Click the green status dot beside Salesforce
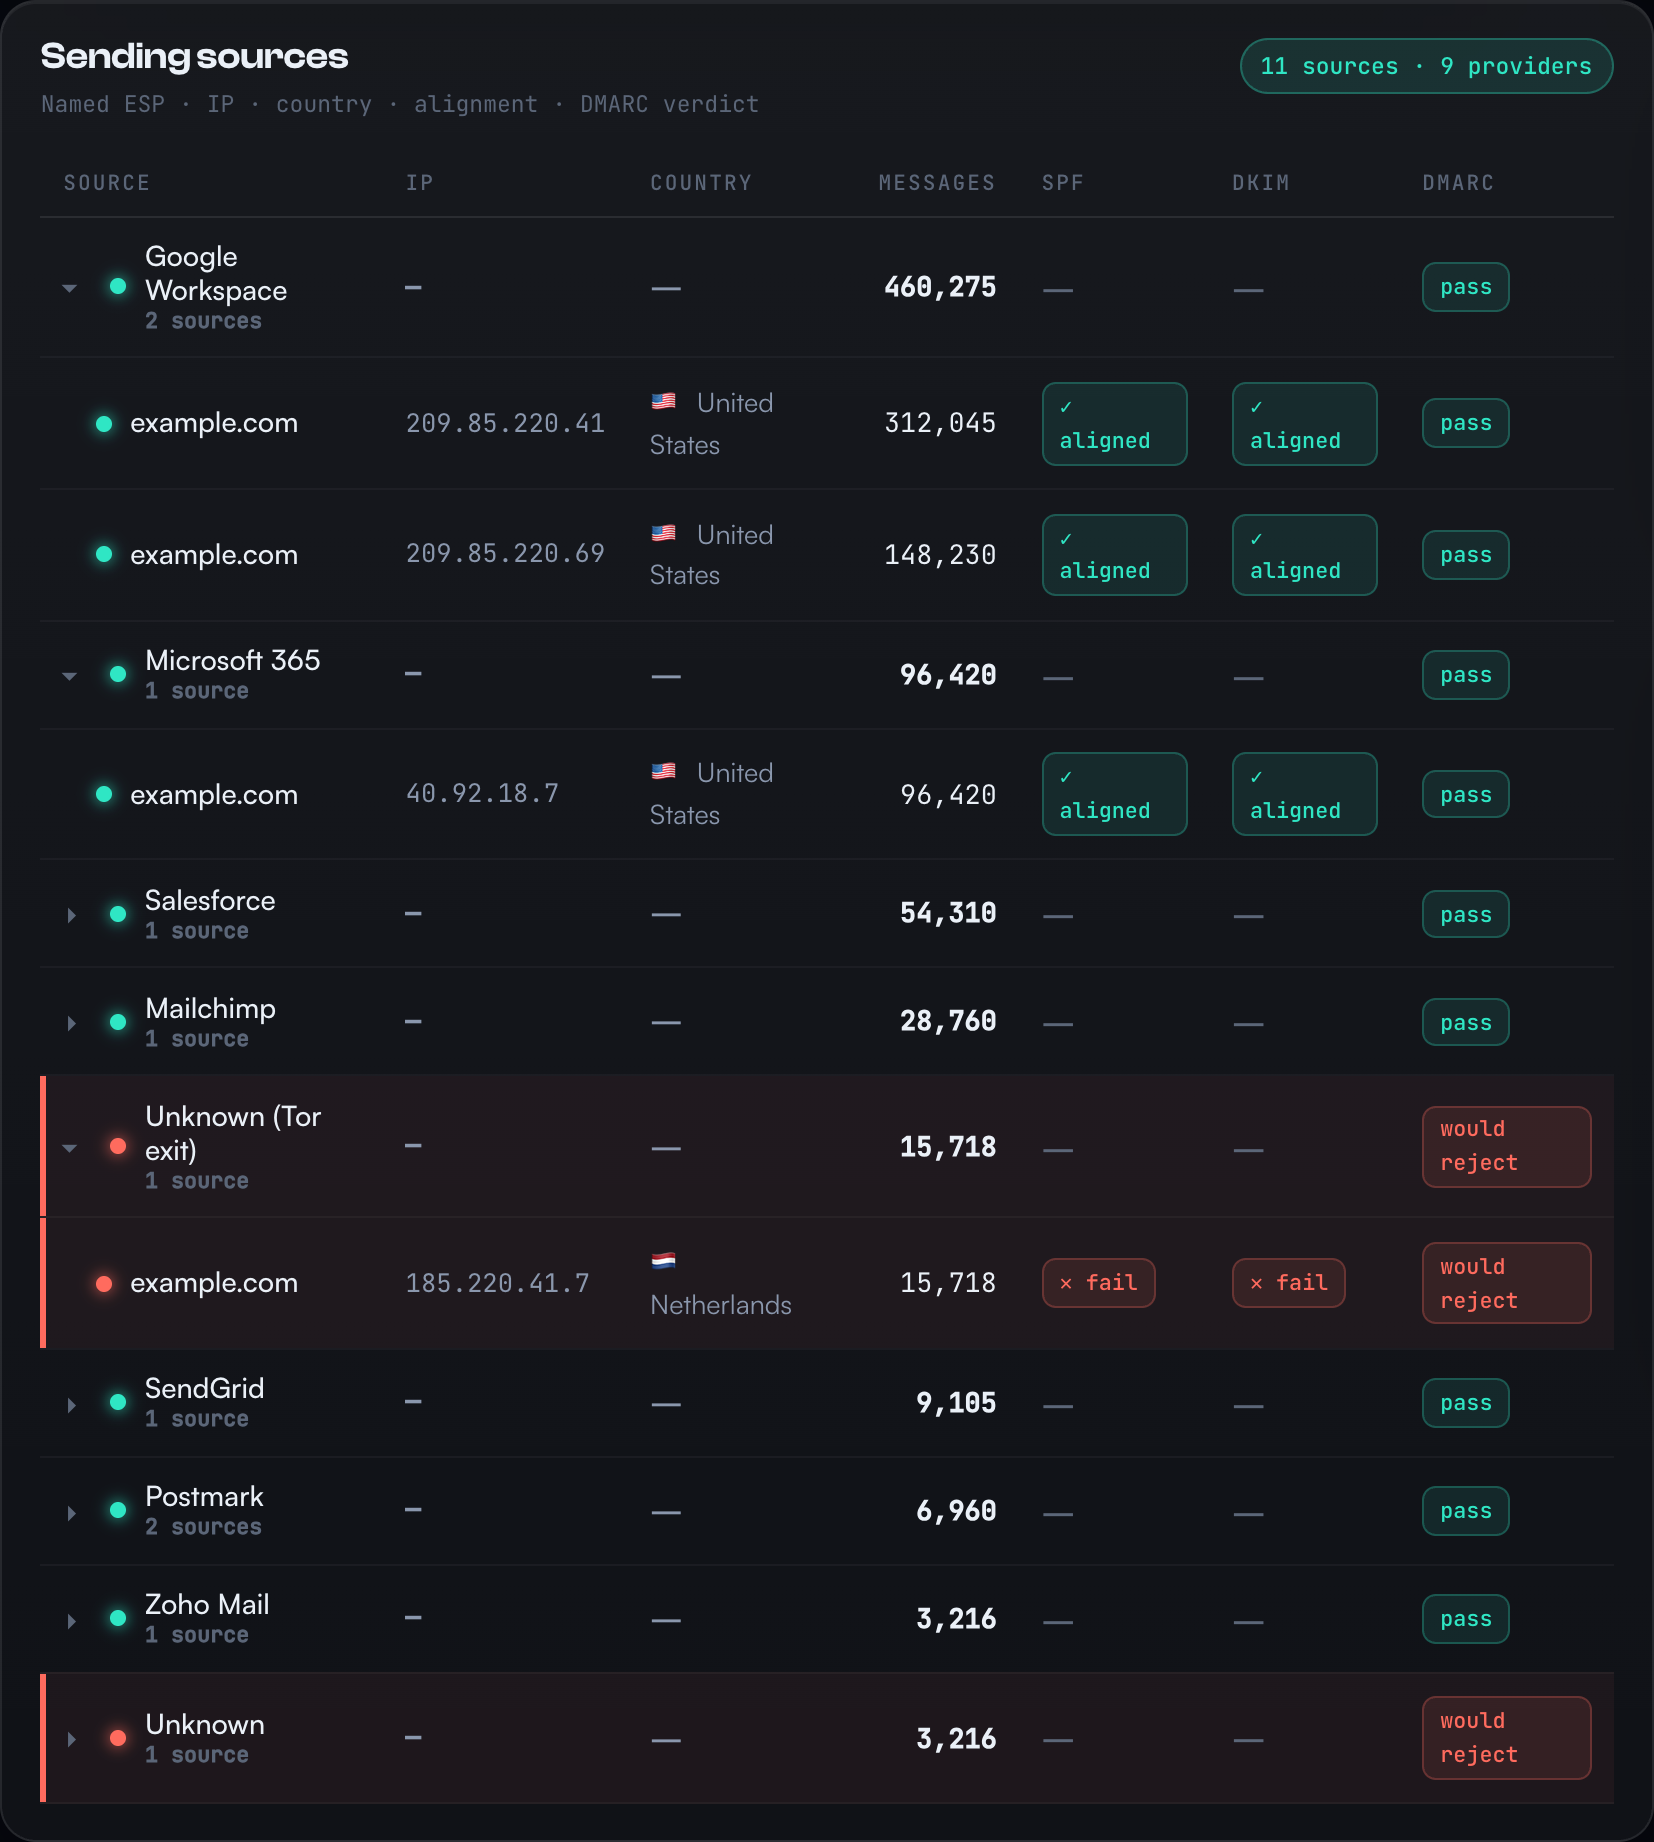 [118, 914]
